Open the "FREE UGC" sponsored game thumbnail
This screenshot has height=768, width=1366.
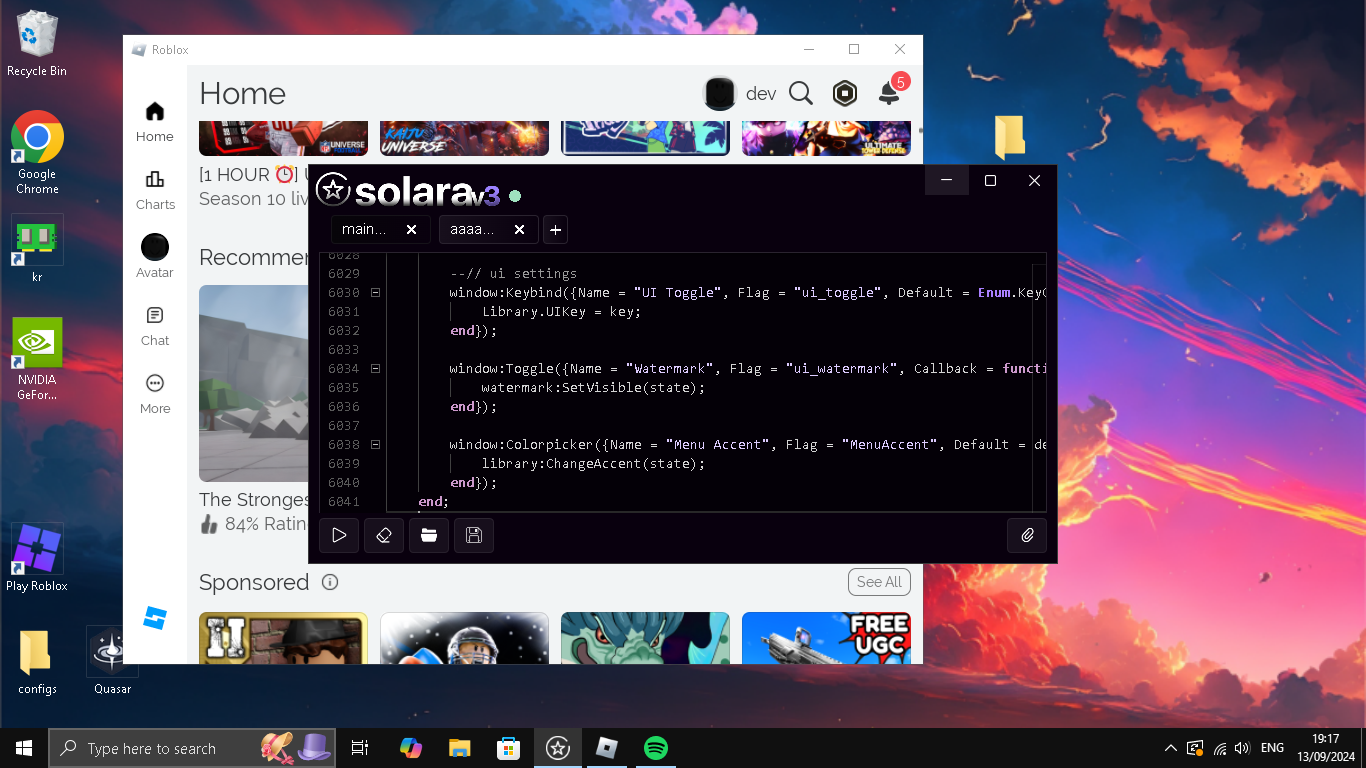point(826,638)
